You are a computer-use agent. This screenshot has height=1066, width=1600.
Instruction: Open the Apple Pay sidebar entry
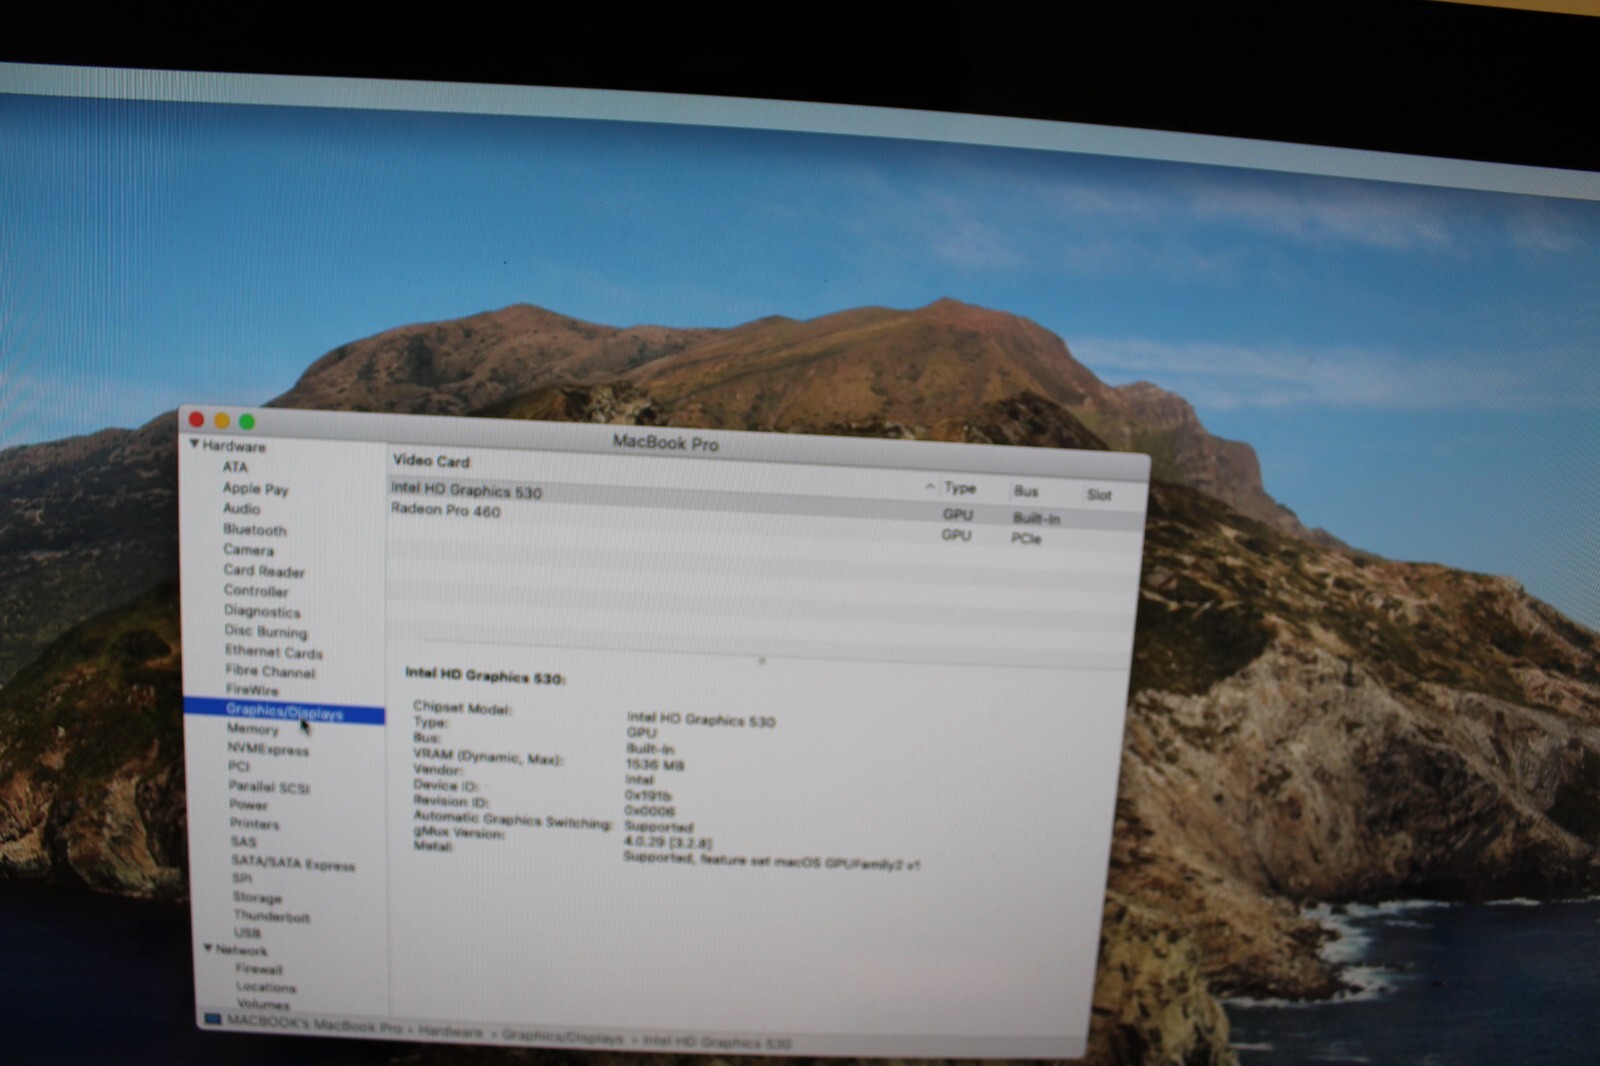(x=255, y=489)
